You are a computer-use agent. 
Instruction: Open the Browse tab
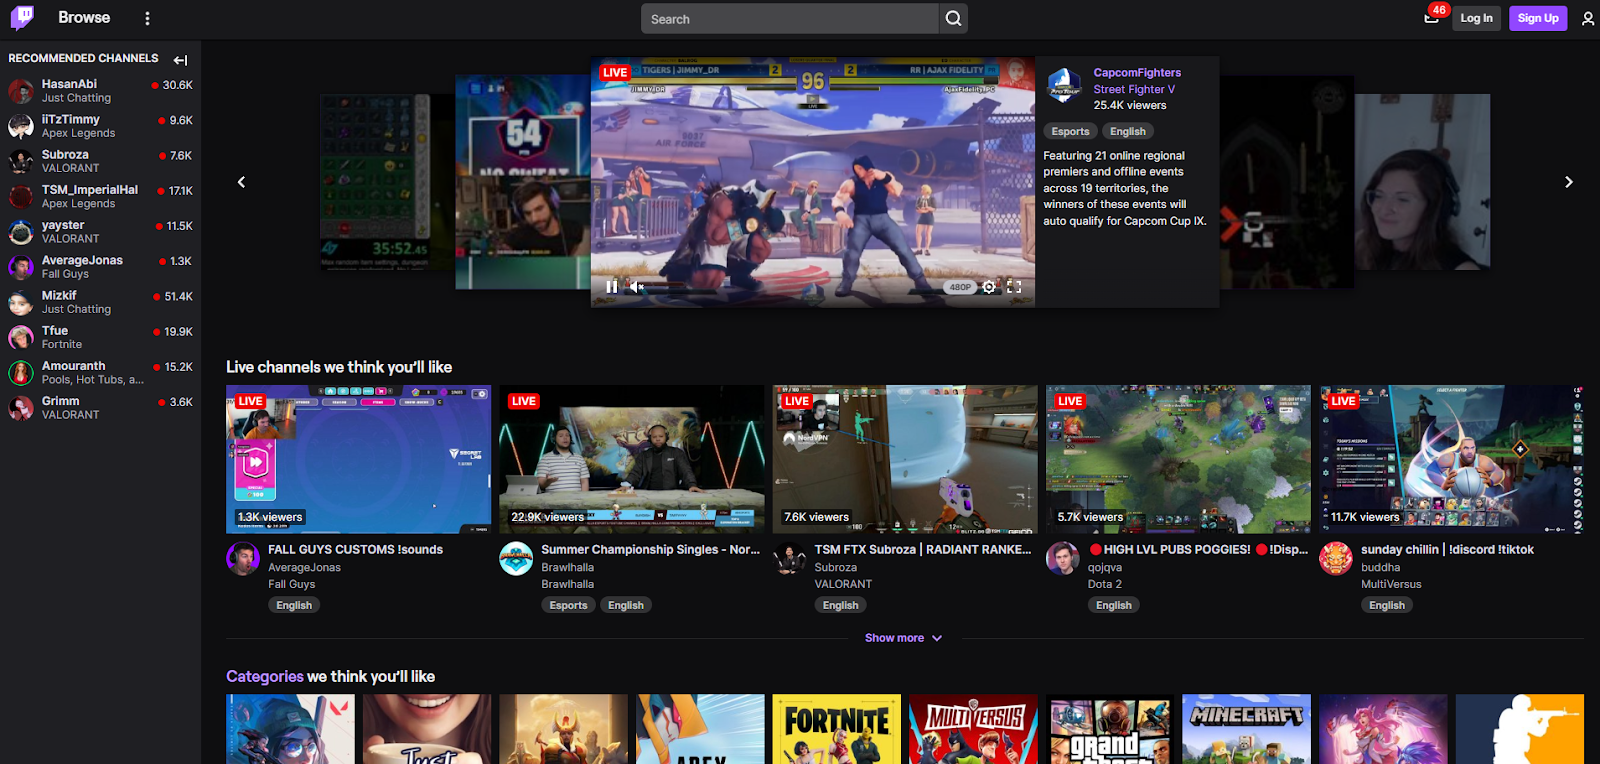pos(84,18)
